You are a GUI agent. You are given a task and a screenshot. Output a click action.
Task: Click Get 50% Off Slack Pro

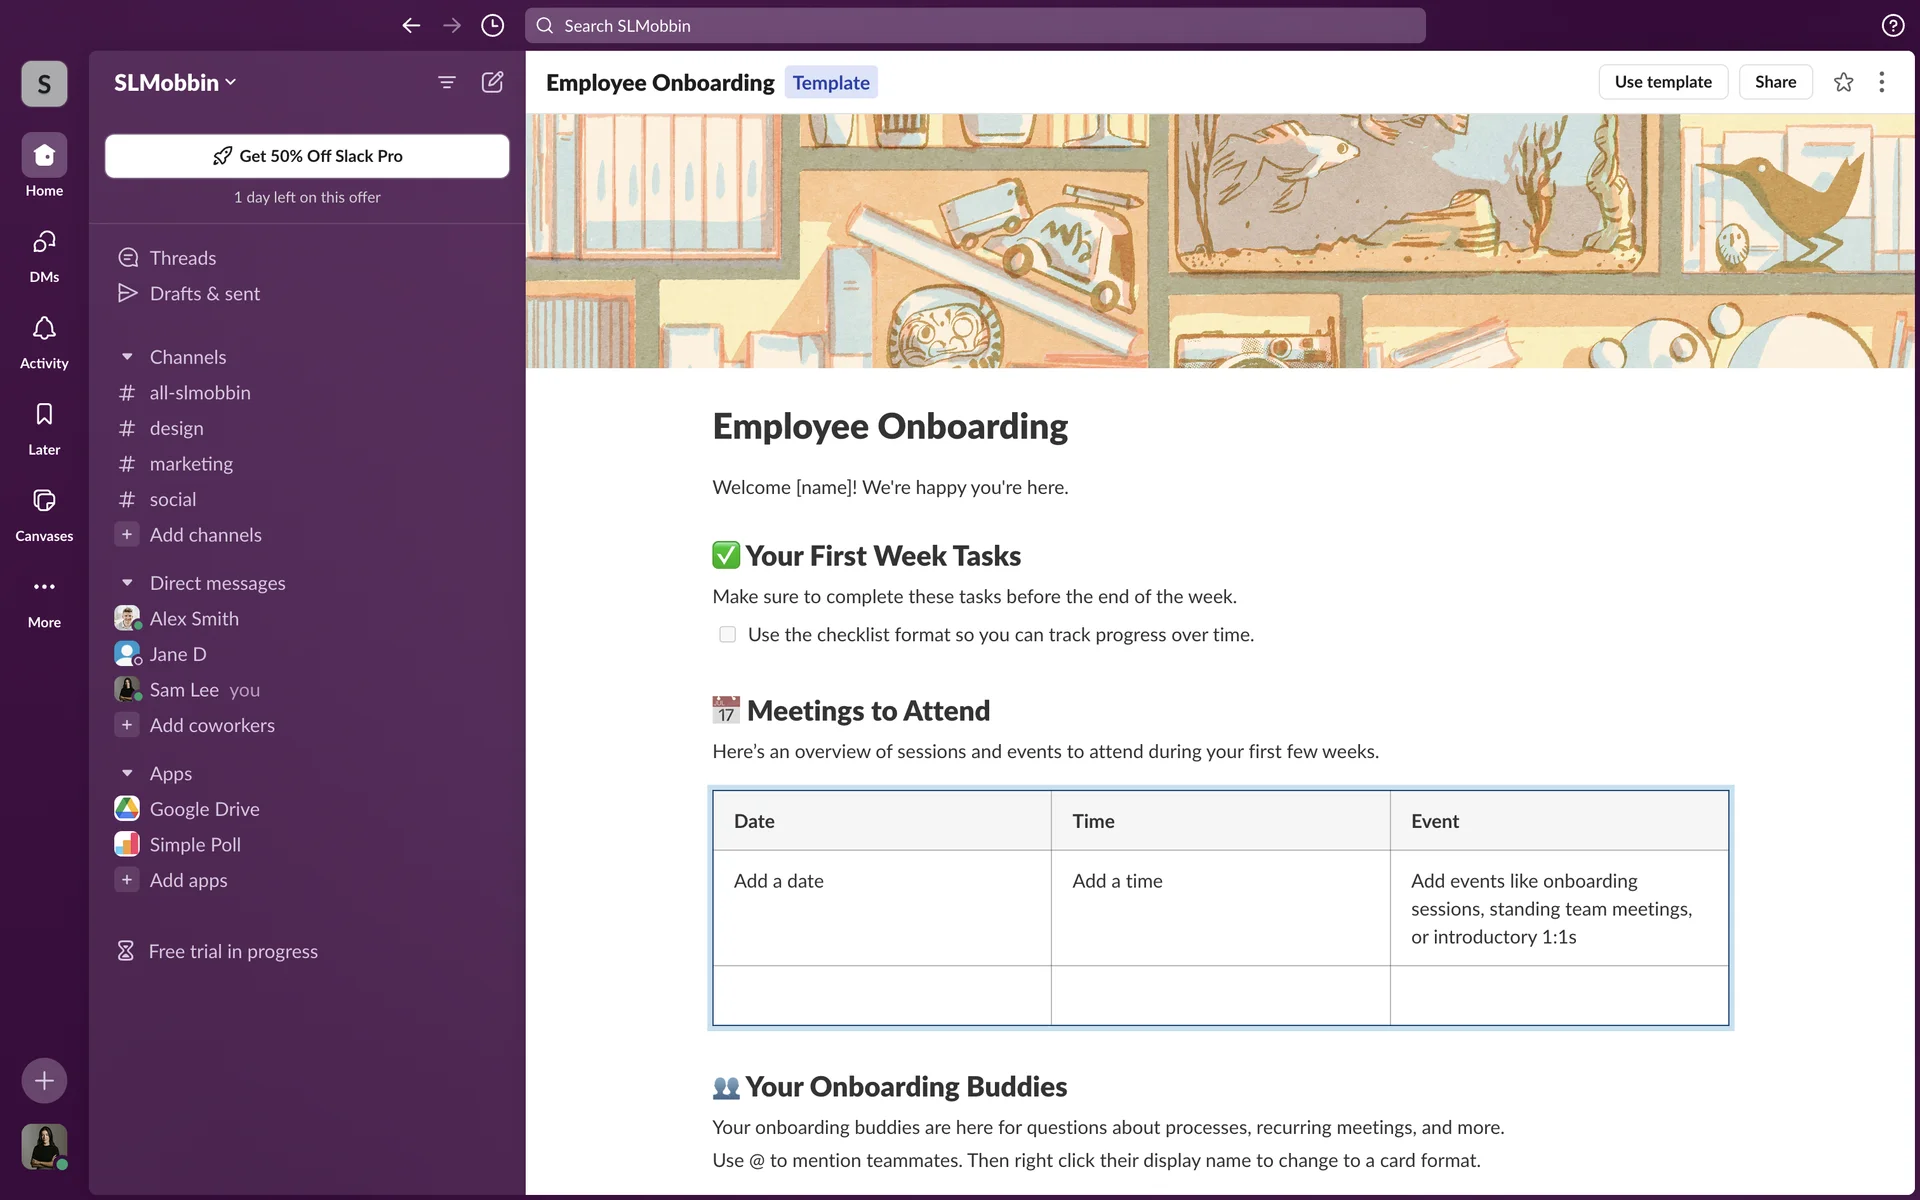pyautogui.click(x=307, y=156)
